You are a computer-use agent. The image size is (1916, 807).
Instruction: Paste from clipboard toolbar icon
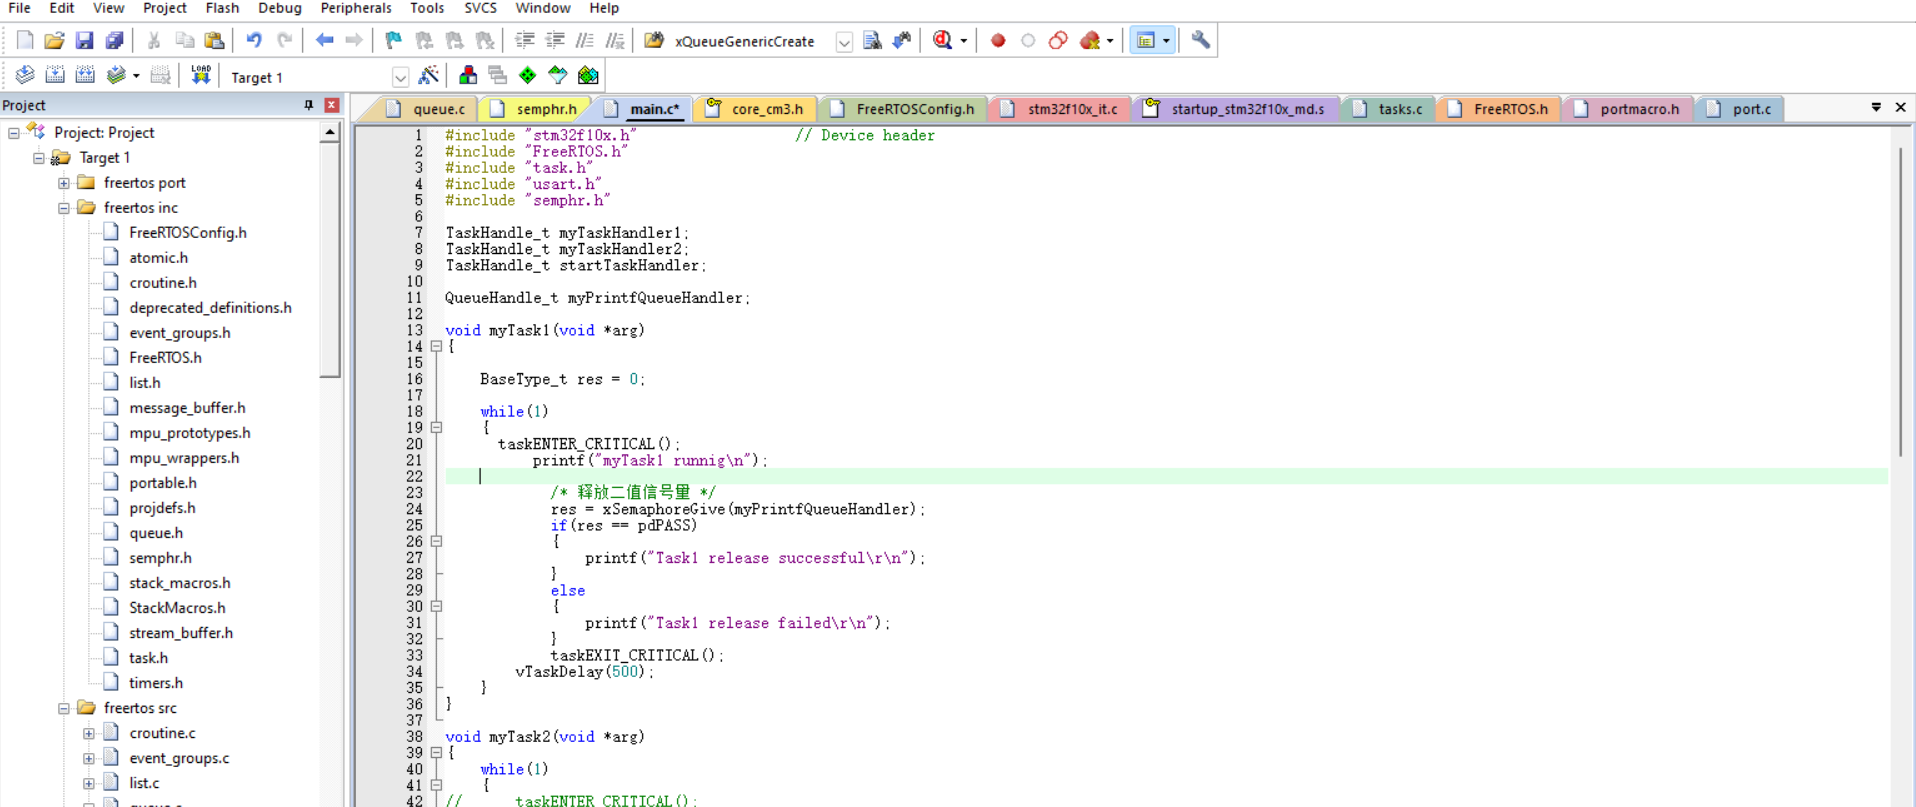(214, 41)
